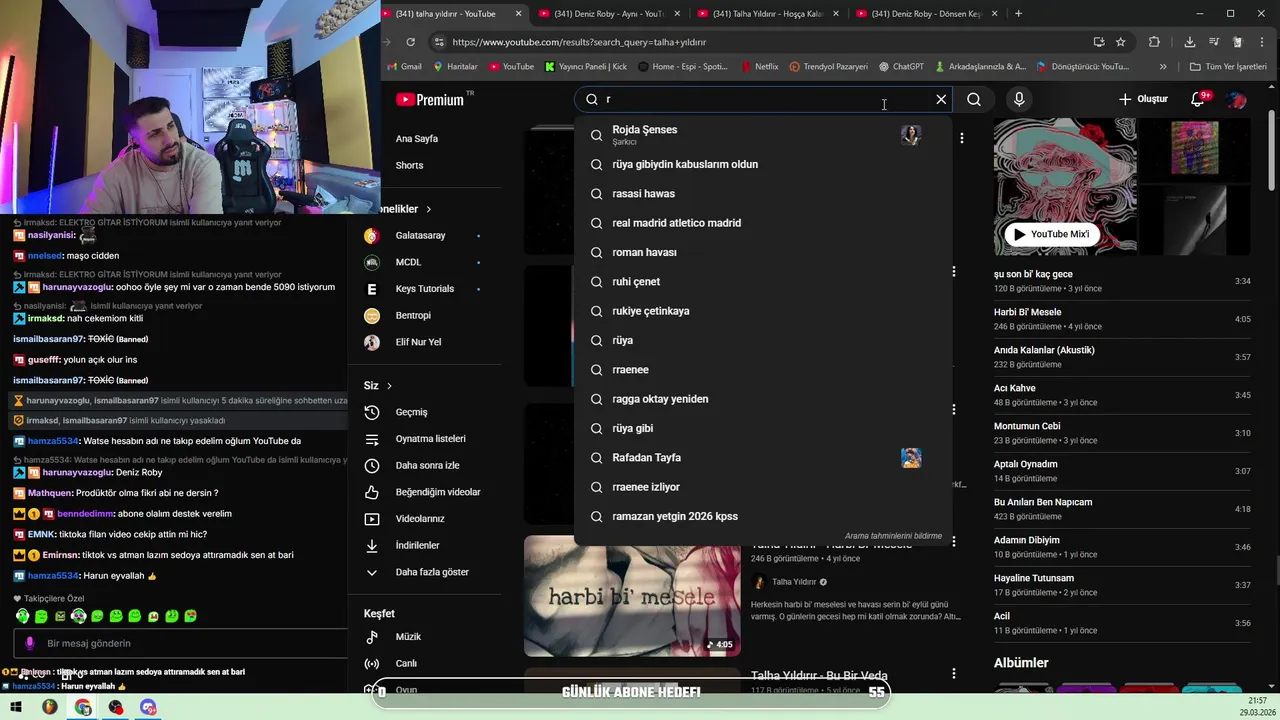
Task: Open Chrome extensions puzzle icon
Action: [1154, 42]
